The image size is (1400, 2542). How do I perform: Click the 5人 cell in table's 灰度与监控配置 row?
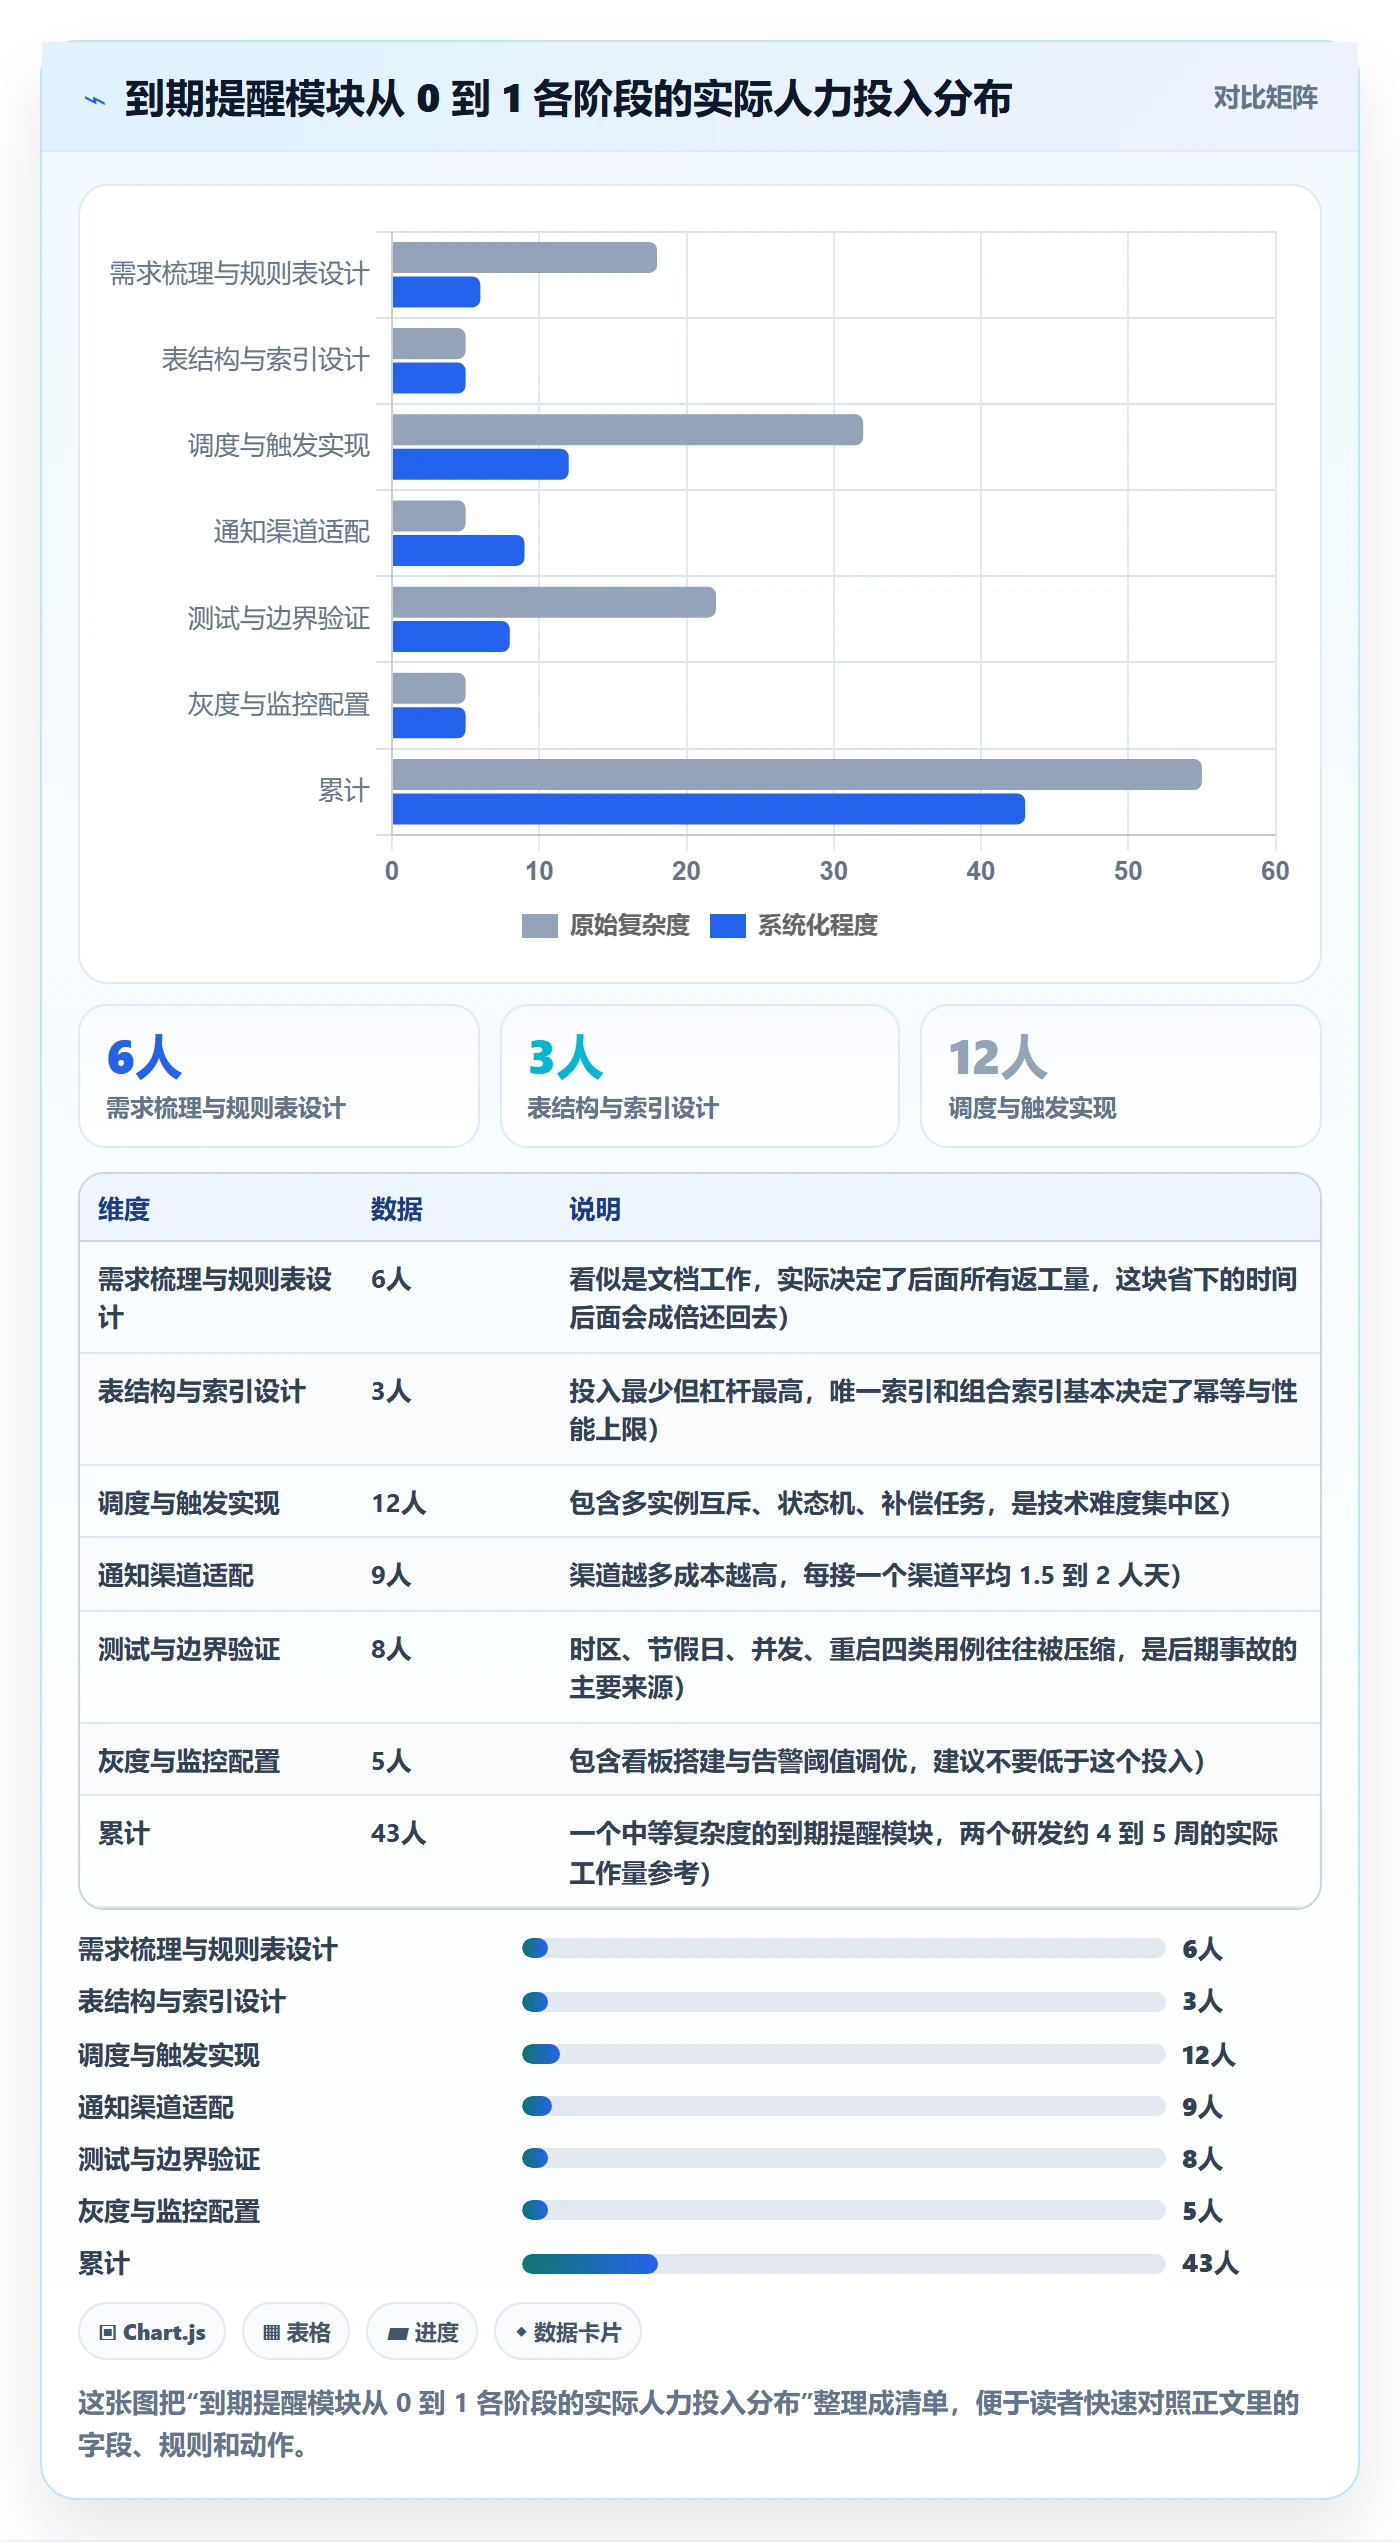(391, 1761)
